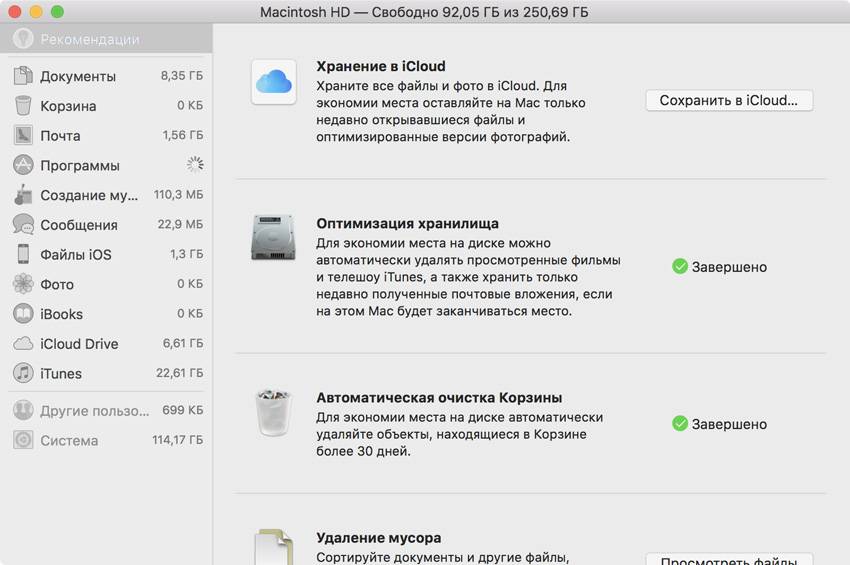Open the Корзина category in sidebar

[68, 106]
